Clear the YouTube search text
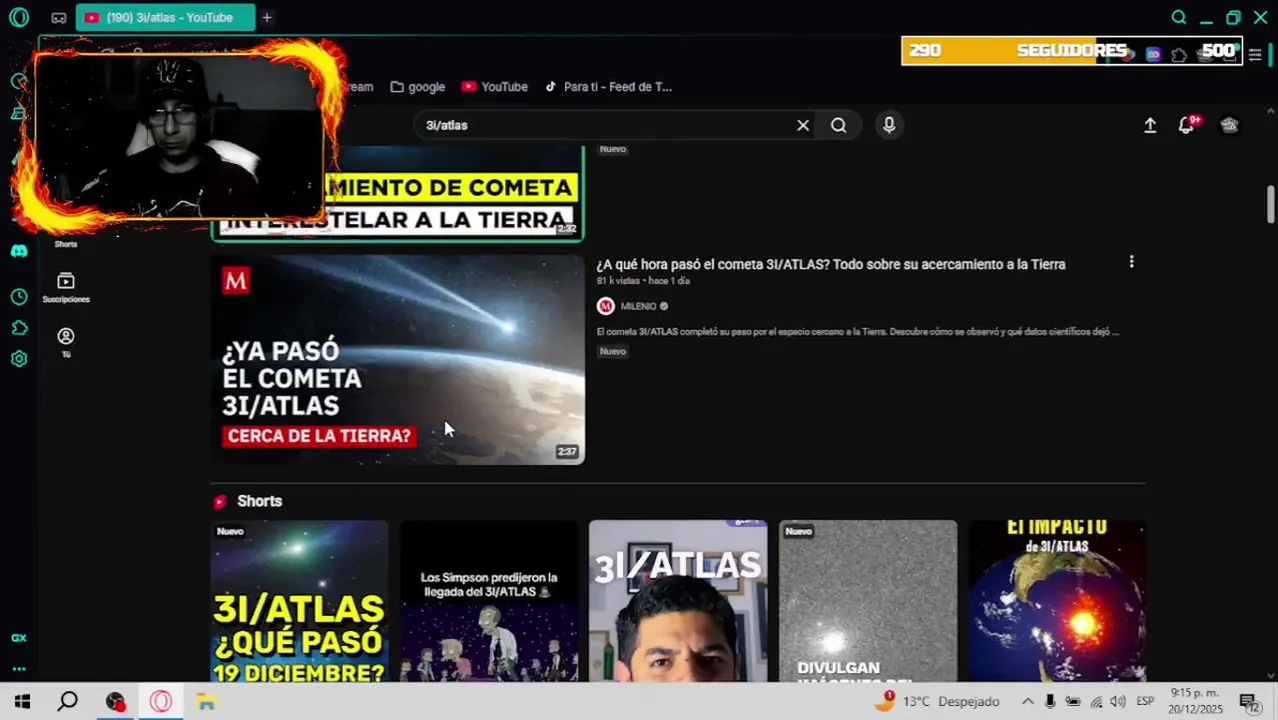The width and height of the screenshot is (1278, 720). (x=803, y=125)
